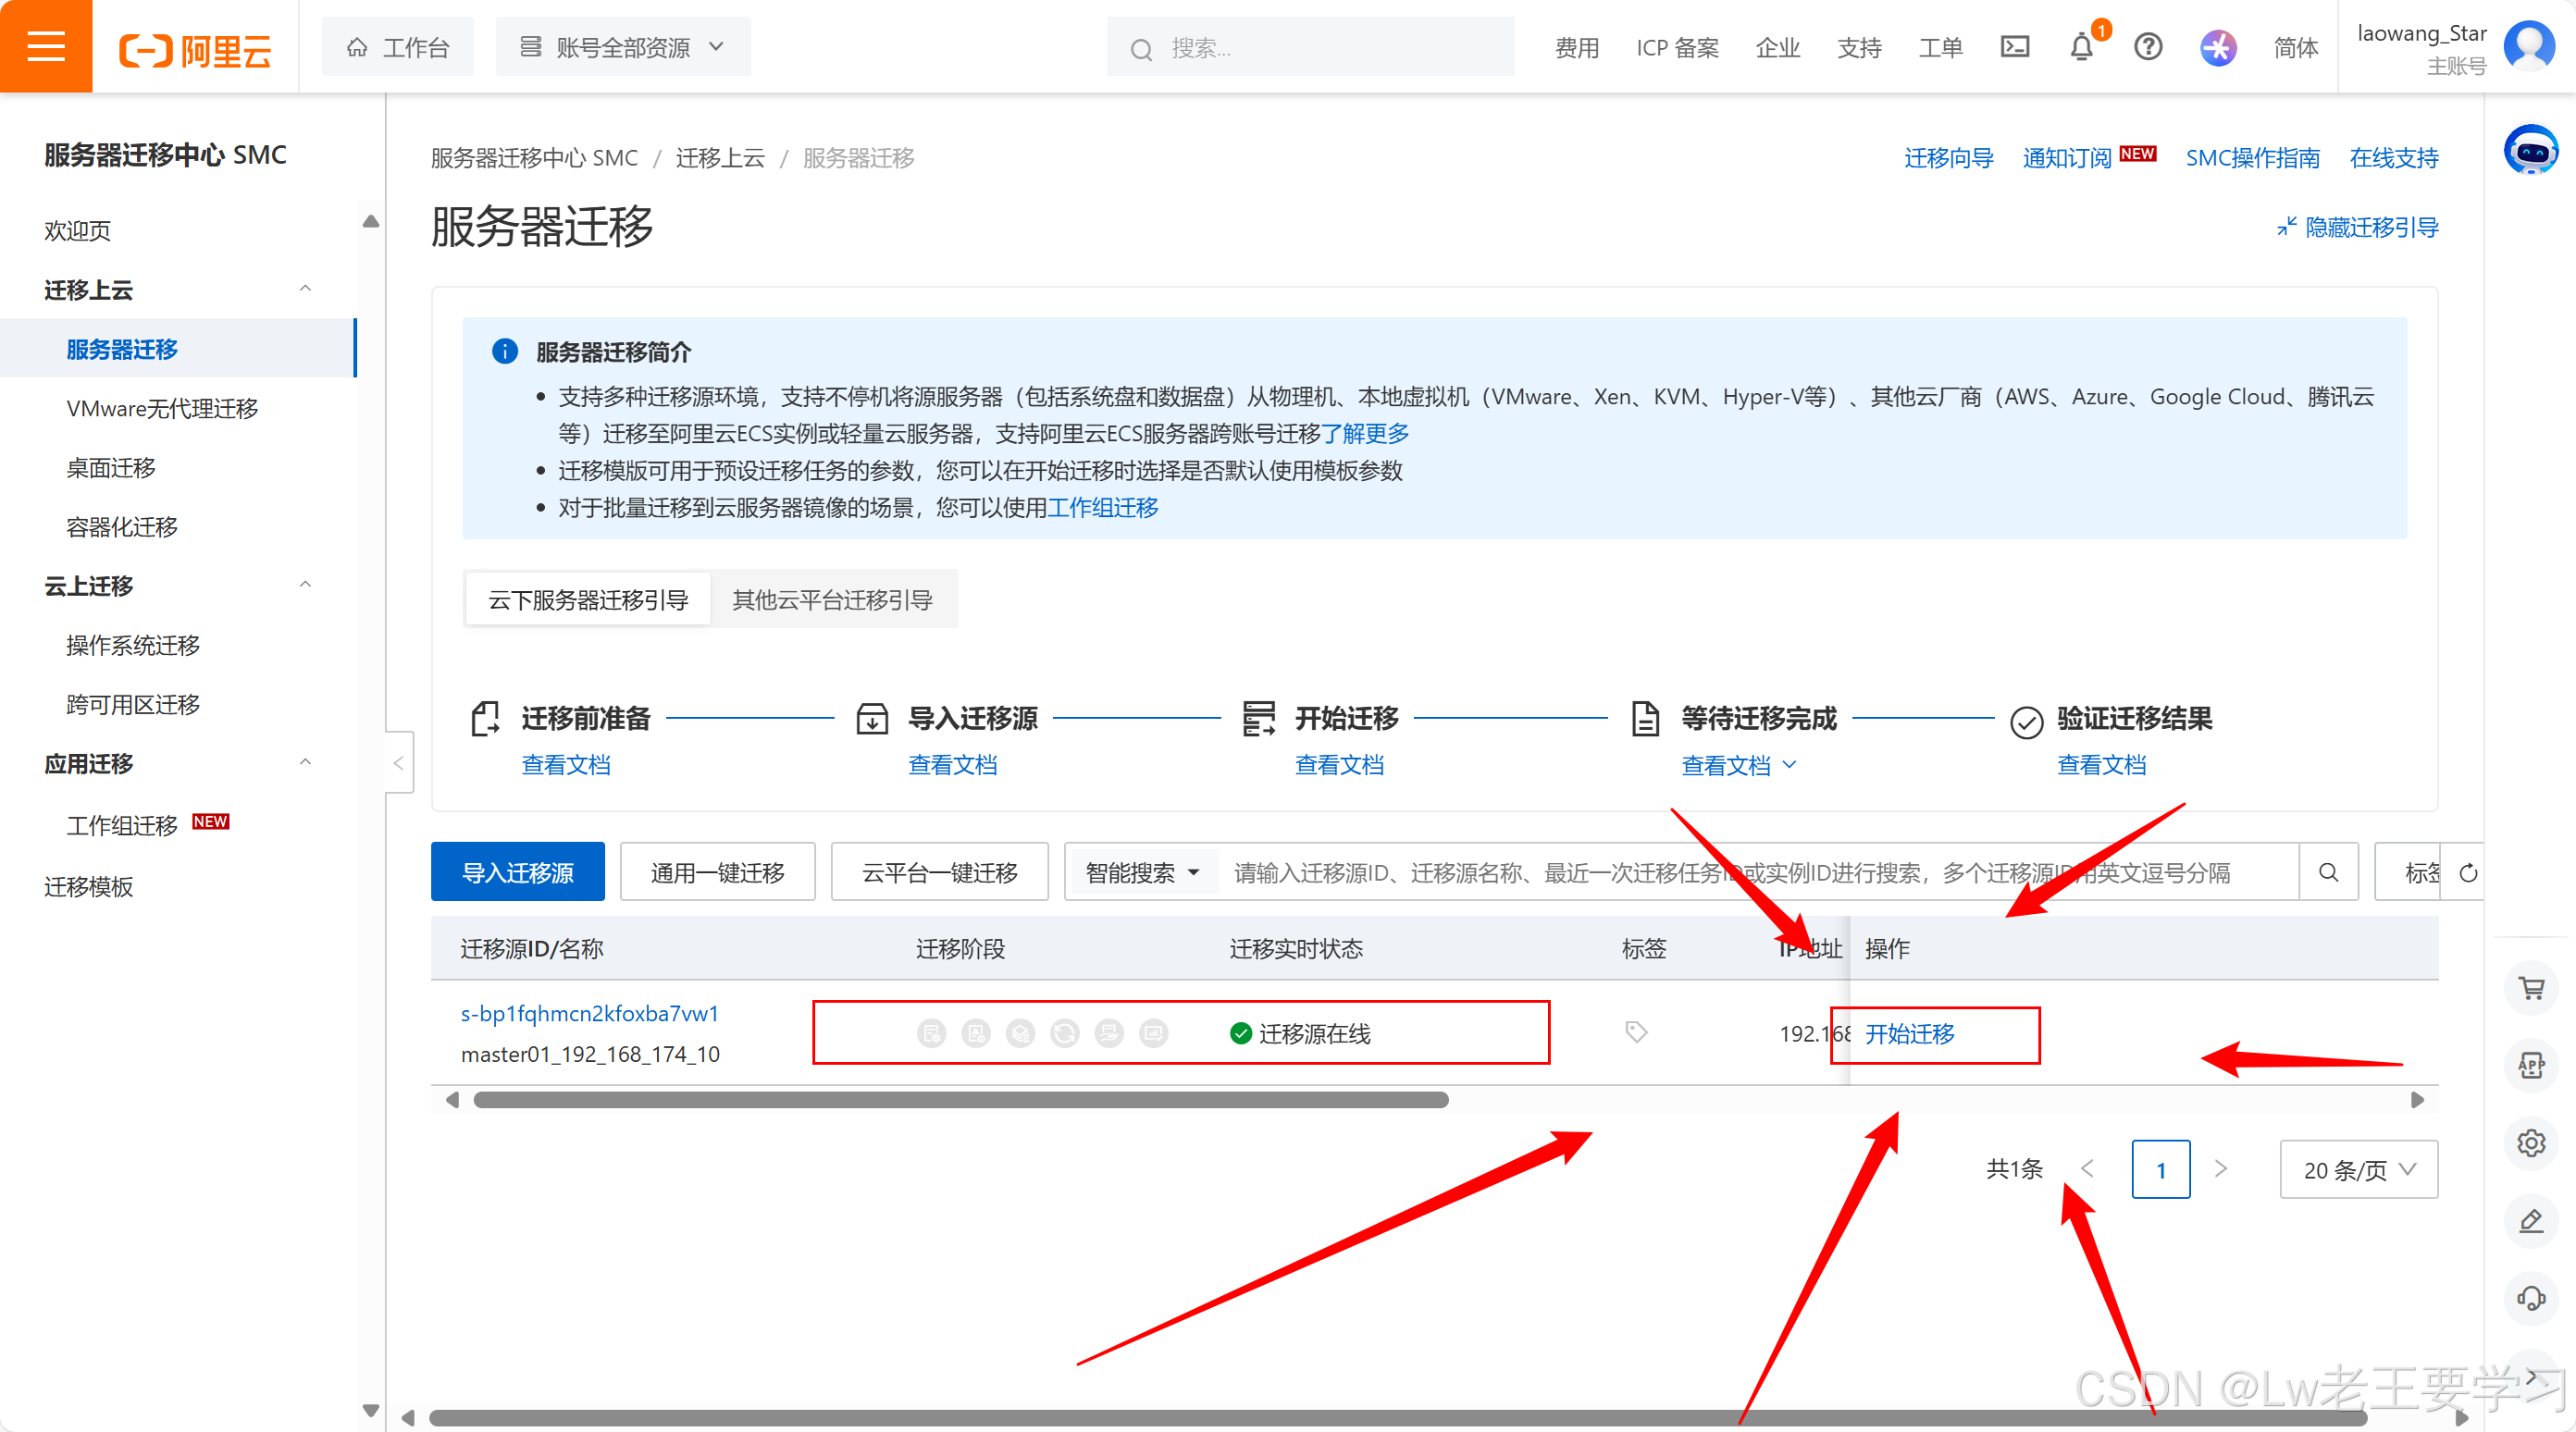Open source s-bp1fqhmcn2kfoxba7vw1 link
The height and width of the screenshot is (1432, 2576).
click(x=589, y=1013)
